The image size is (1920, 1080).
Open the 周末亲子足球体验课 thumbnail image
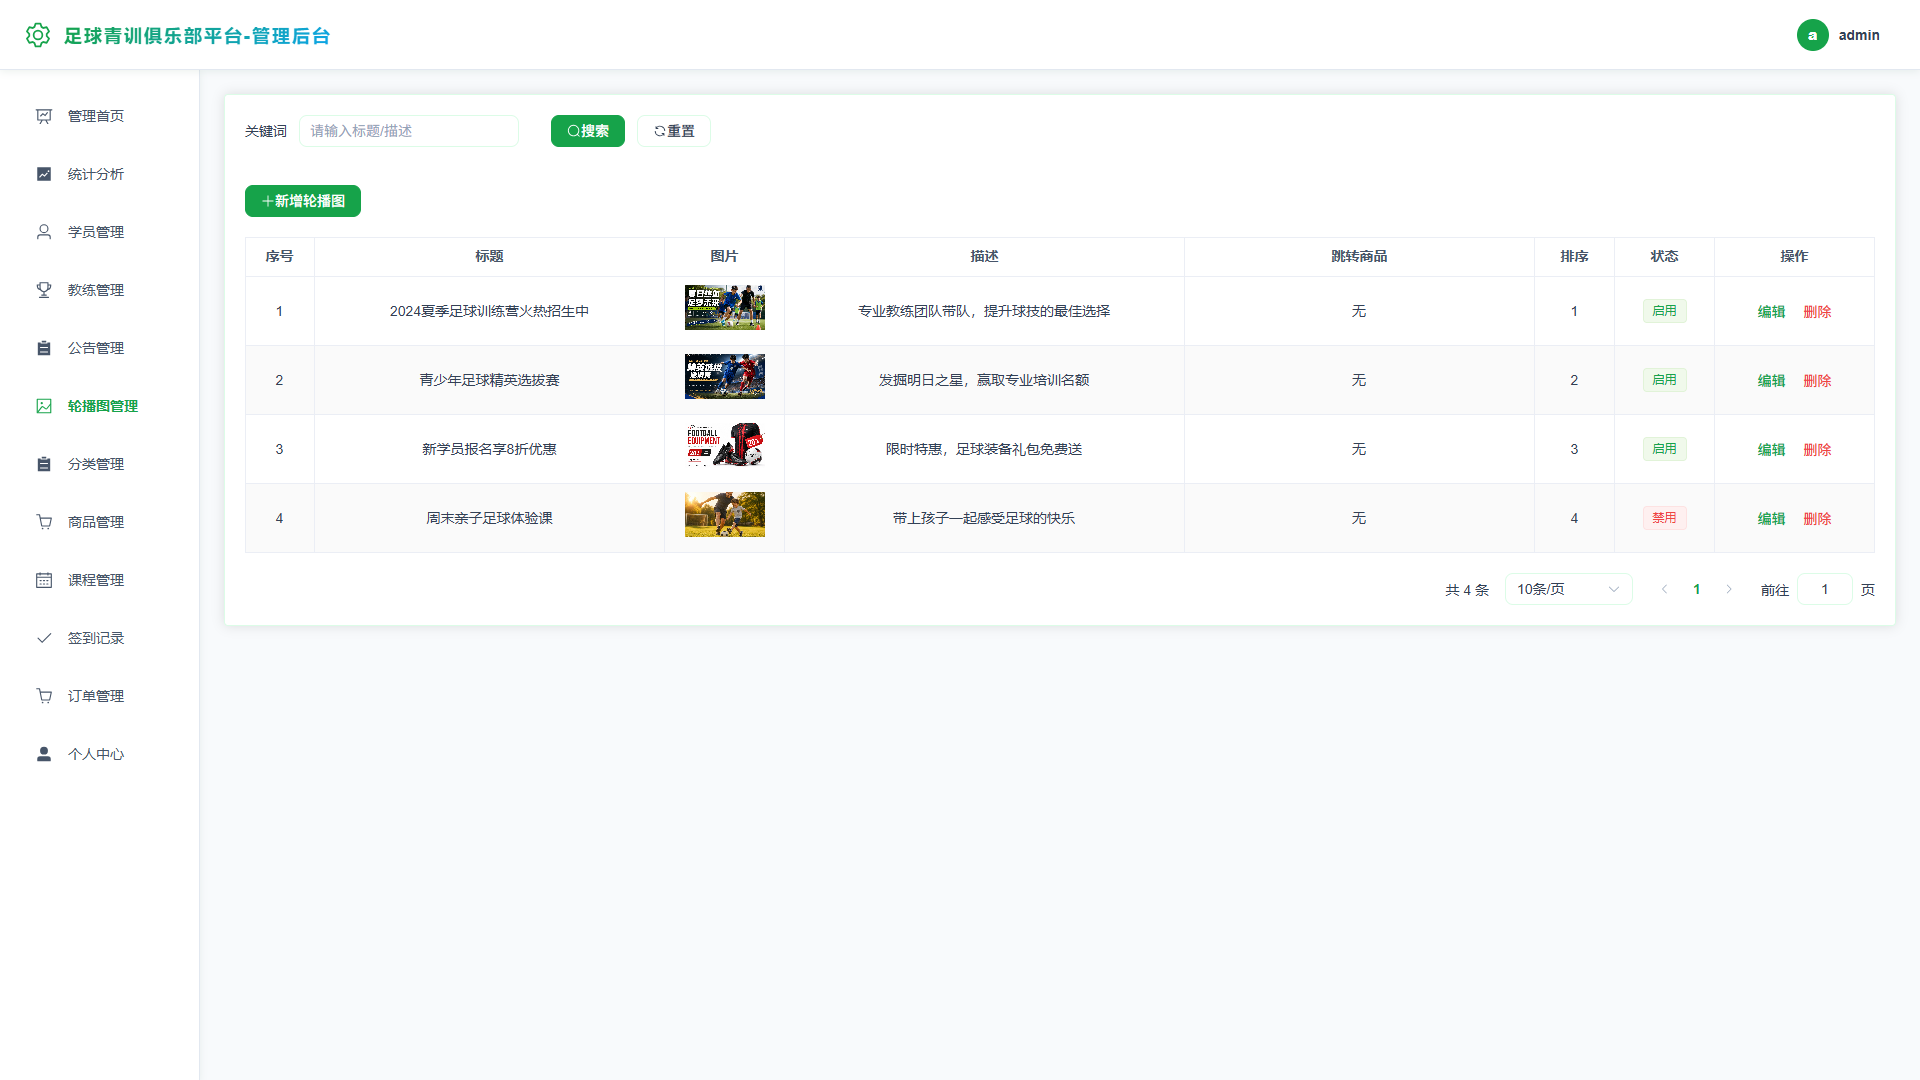point(725,515)
